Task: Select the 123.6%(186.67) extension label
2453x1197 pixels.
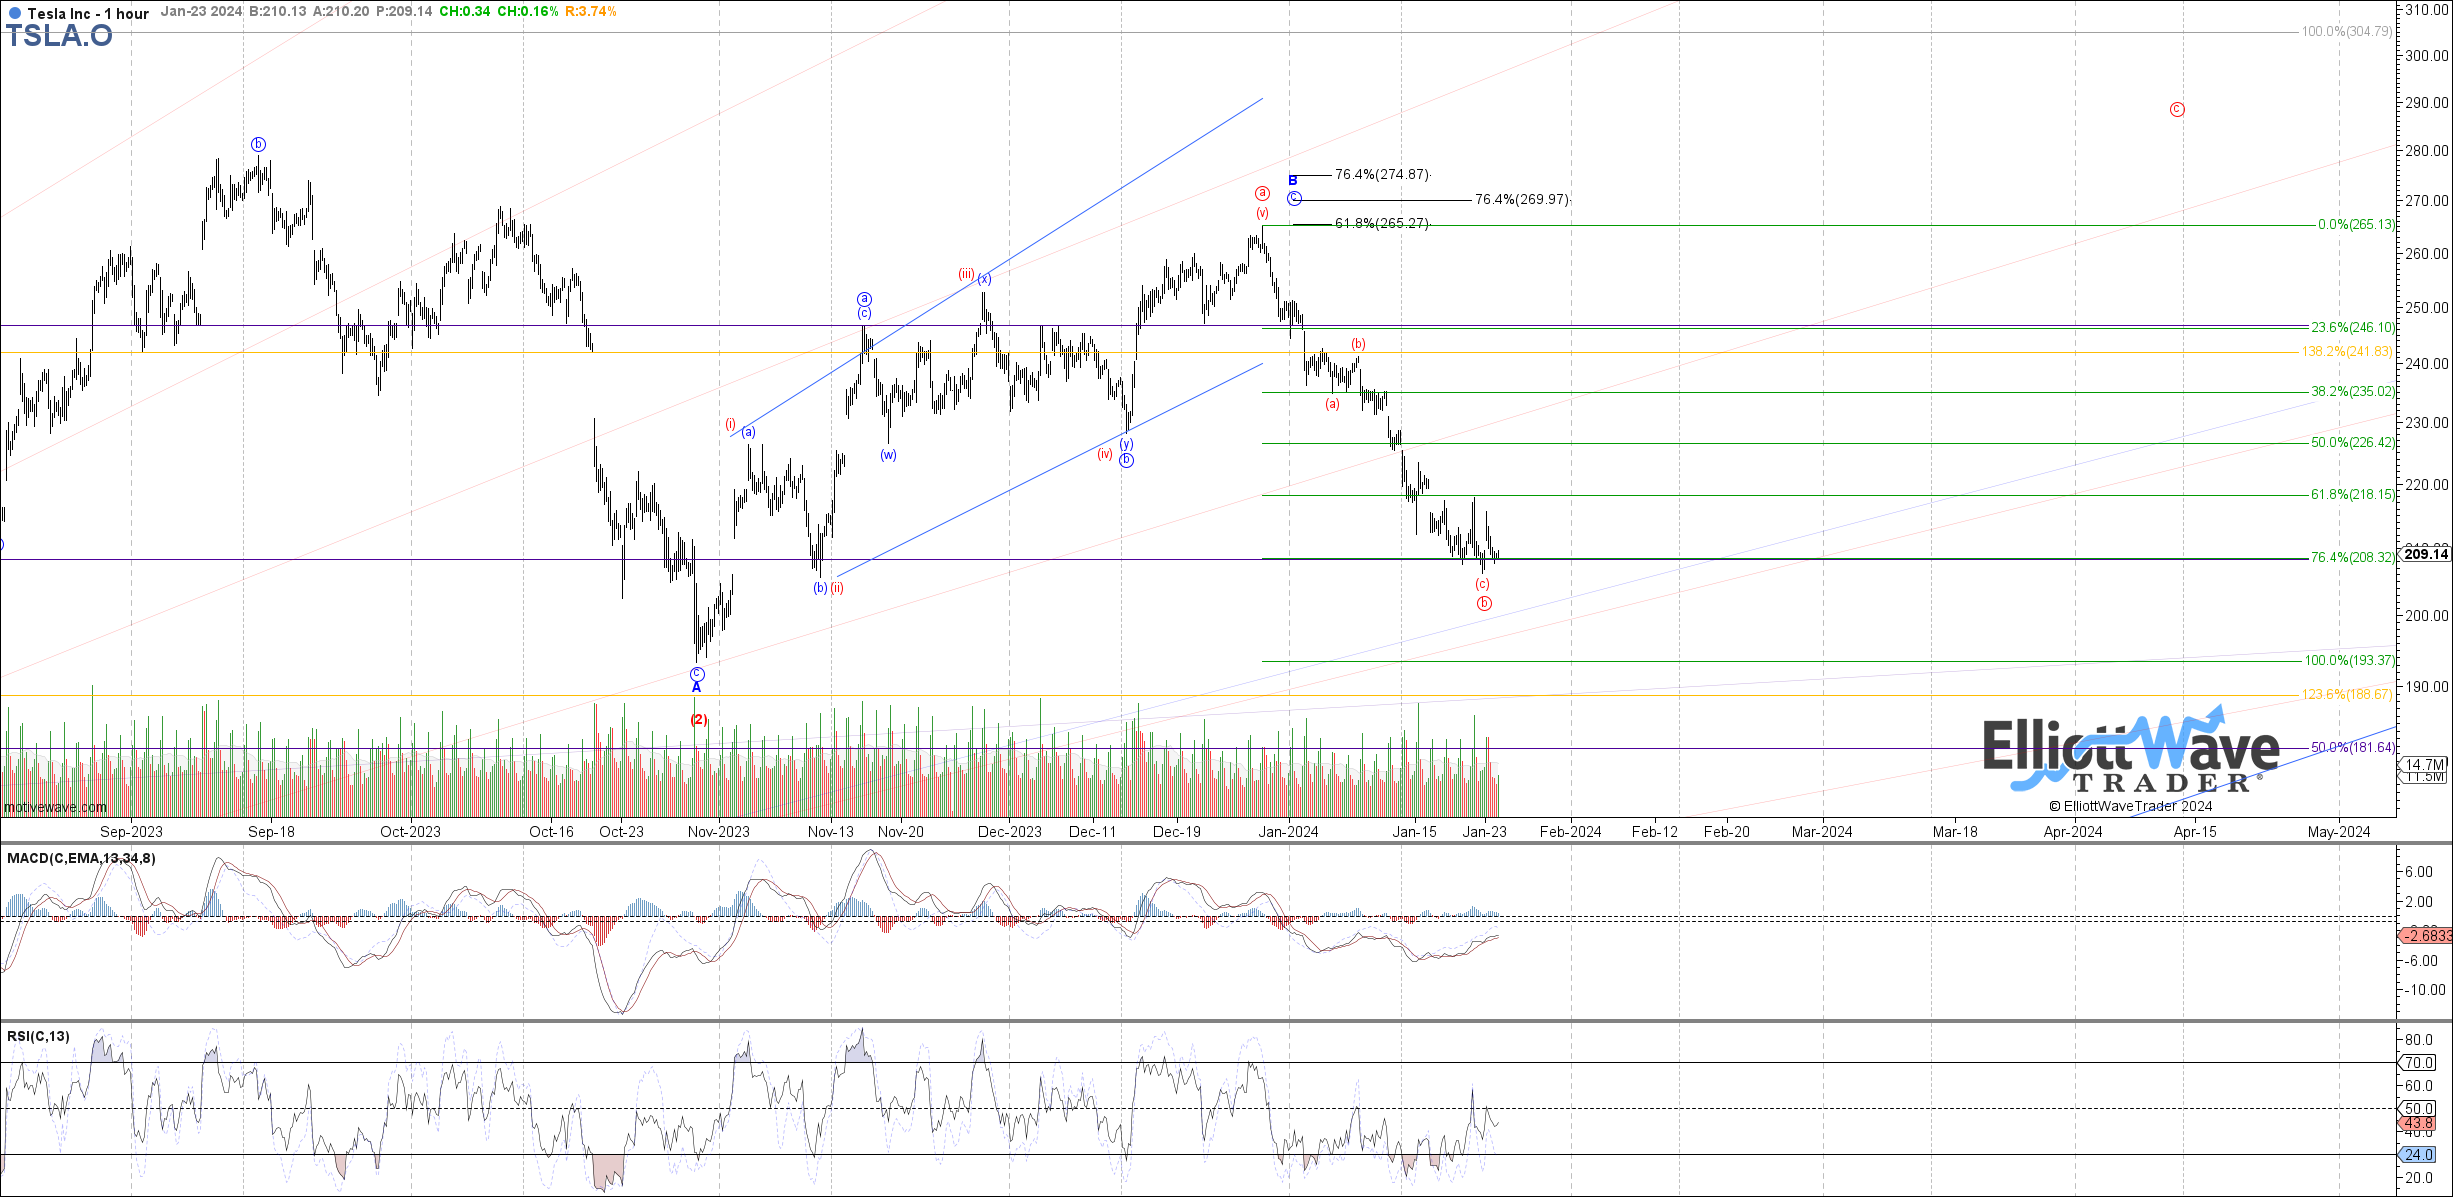Action: 2346,695
